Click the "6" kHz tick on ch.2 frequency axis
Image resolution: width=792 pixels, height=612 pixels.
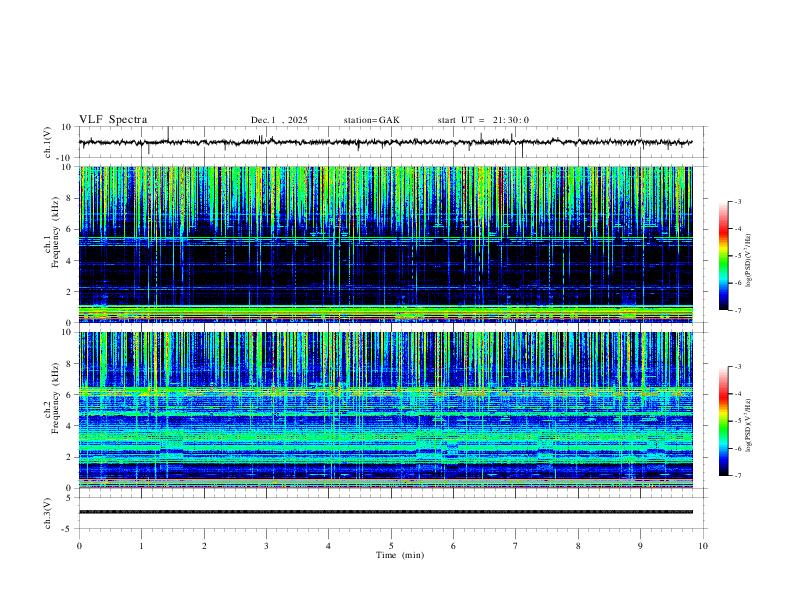[69, 395]
